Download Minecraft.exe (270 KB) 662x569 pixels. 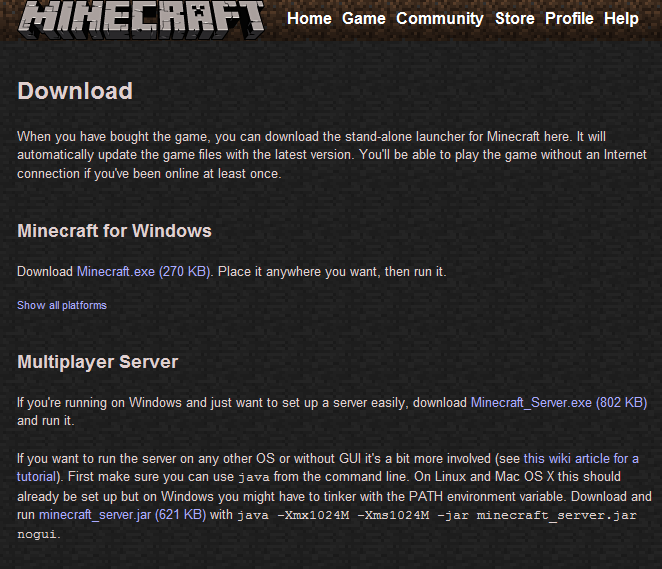(x=144, y=271)
